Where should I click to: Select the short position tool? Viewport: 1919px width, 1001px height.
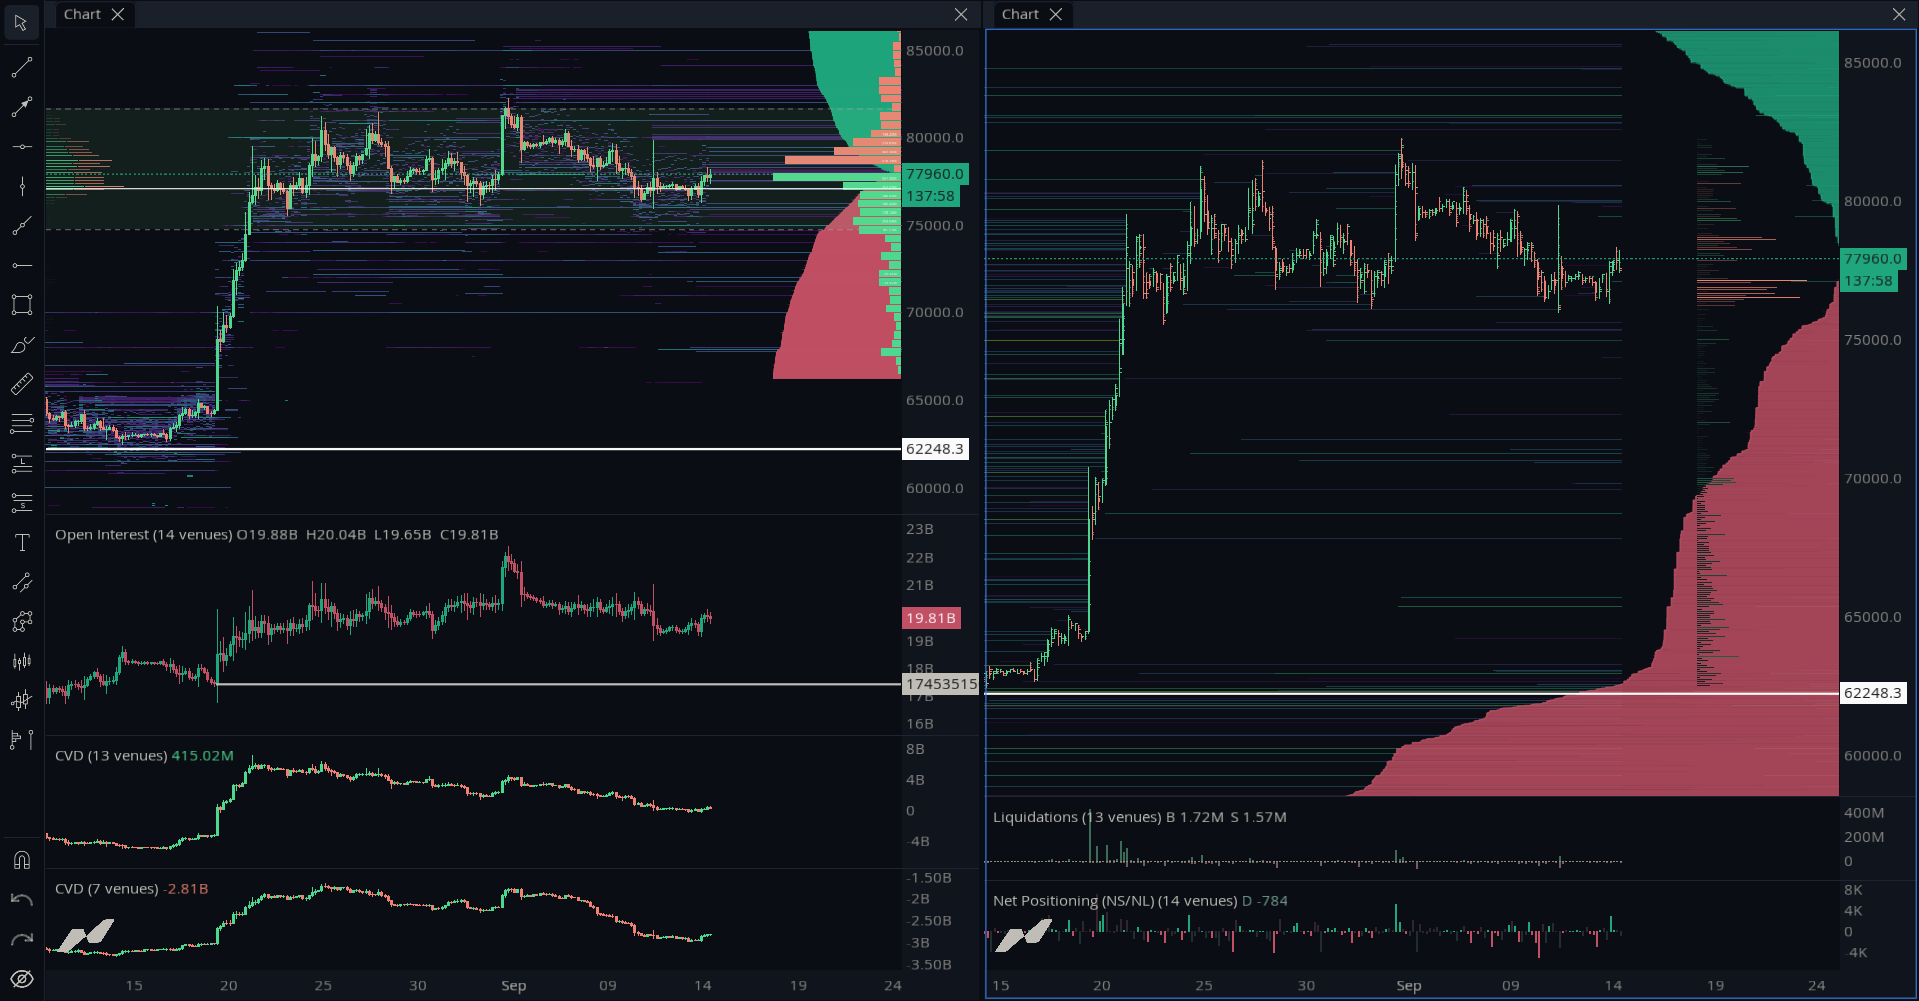21,503
